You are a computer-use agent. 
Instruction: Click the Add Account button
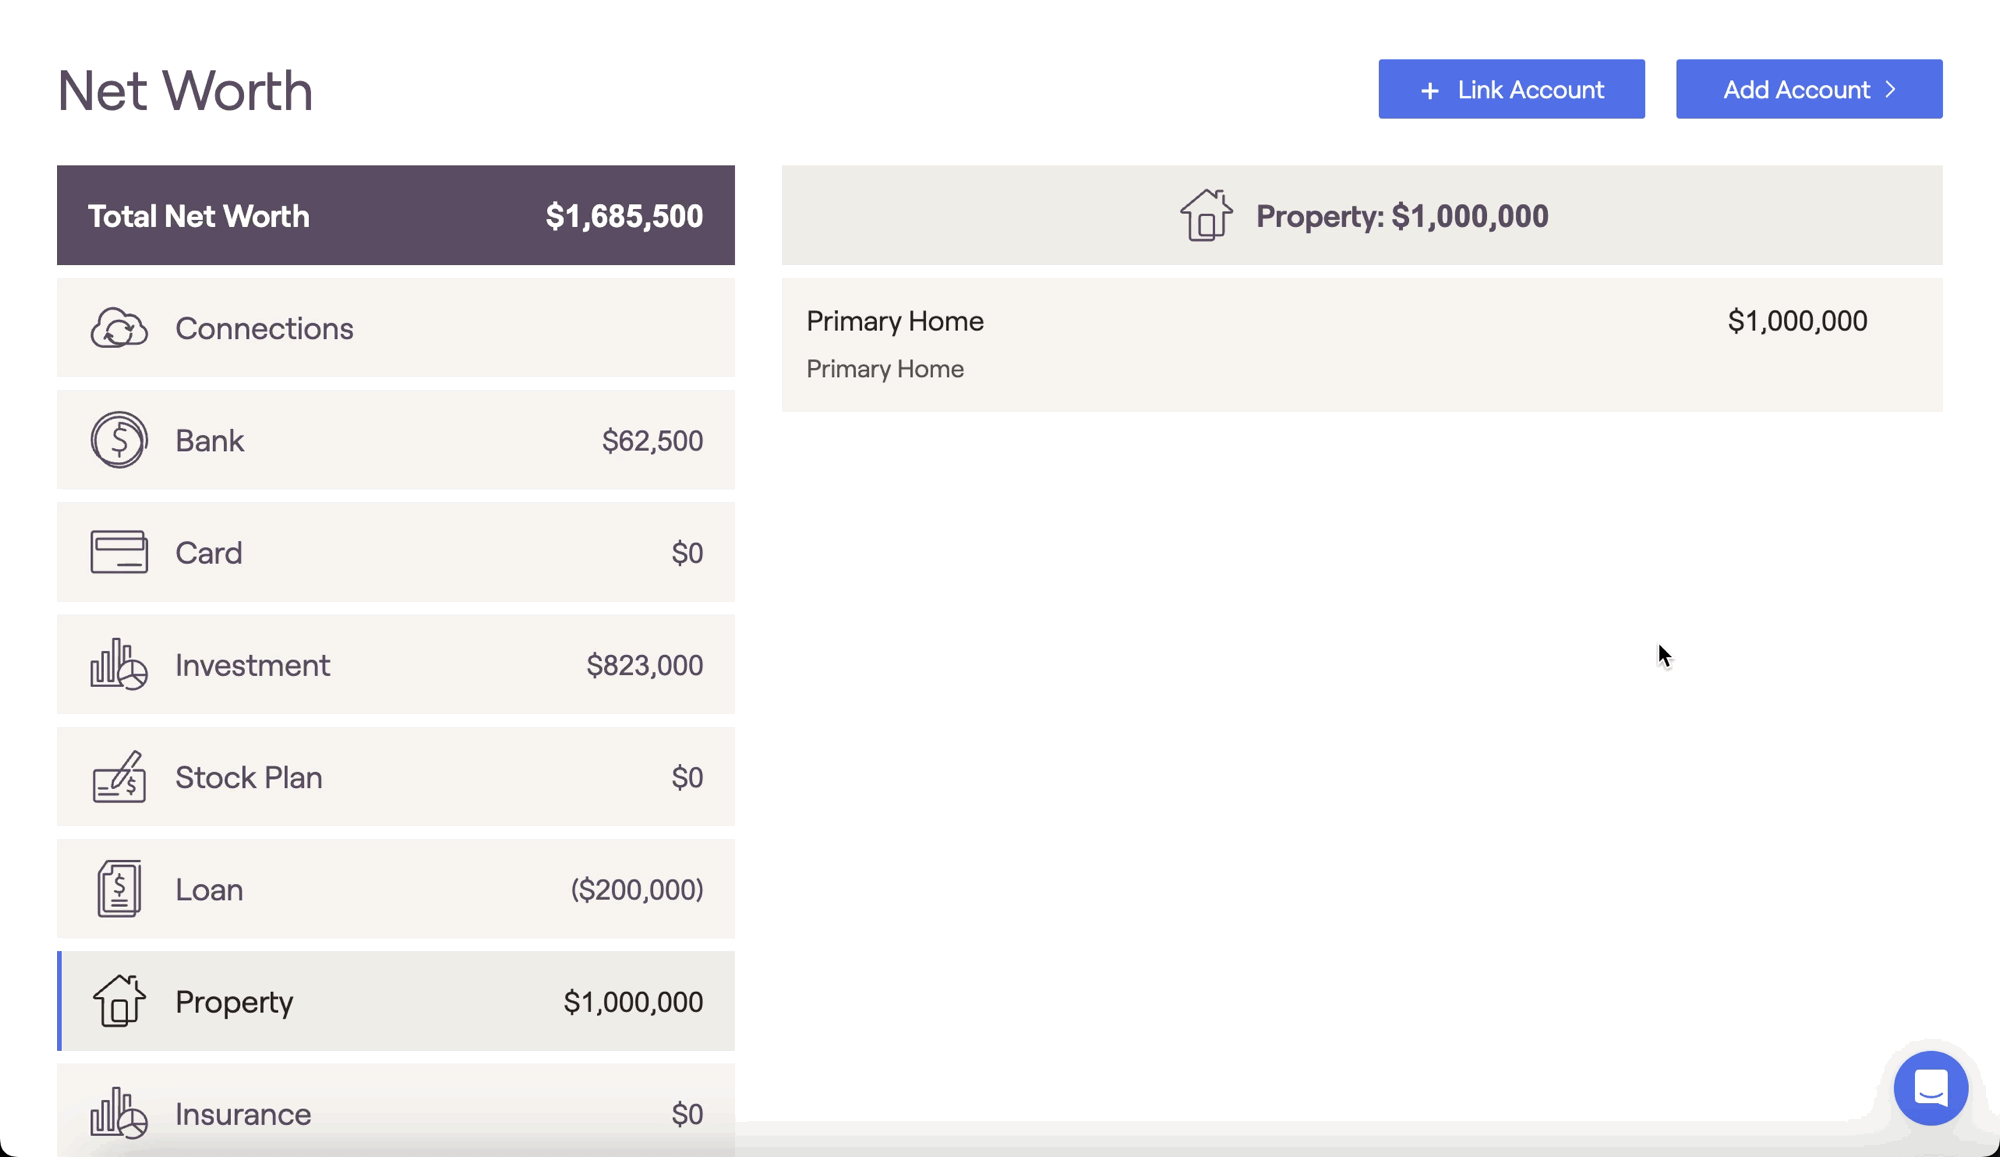[x=1809, y=89]
